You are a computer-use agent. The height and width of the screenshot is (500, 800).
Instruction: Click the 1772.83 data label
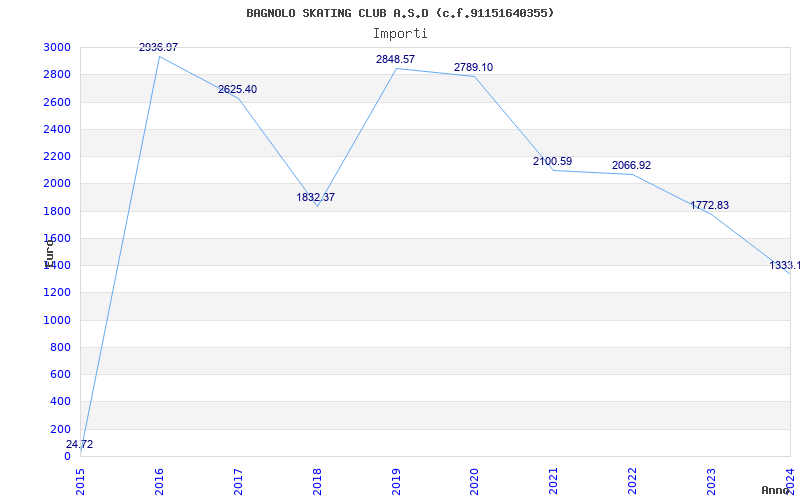tap(710, 205)
